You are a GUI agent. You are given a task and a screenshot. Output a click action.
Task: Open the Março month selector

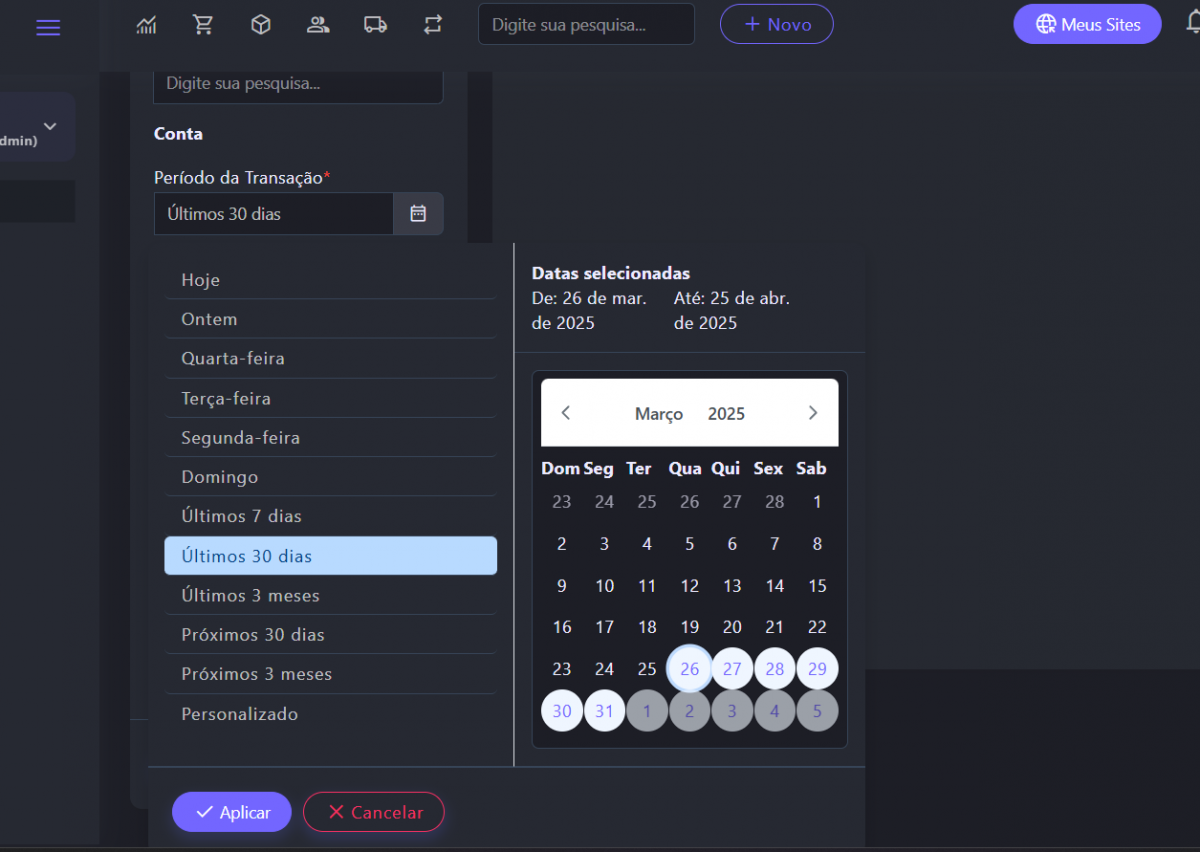click(659, 414)
